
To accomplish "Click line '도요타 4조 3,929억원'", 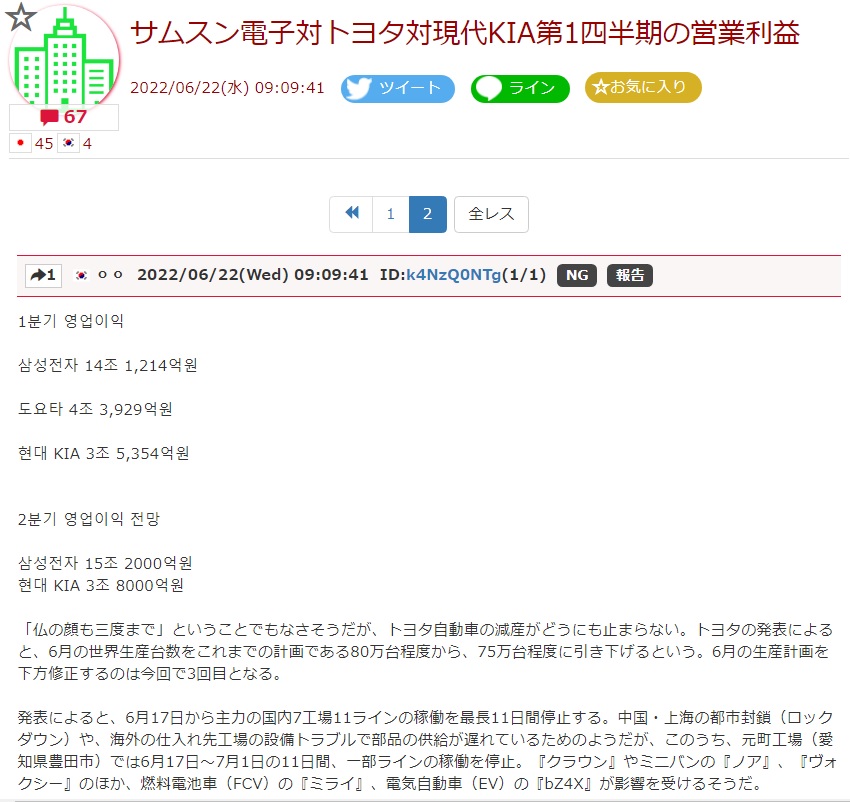I will [95, 409].
